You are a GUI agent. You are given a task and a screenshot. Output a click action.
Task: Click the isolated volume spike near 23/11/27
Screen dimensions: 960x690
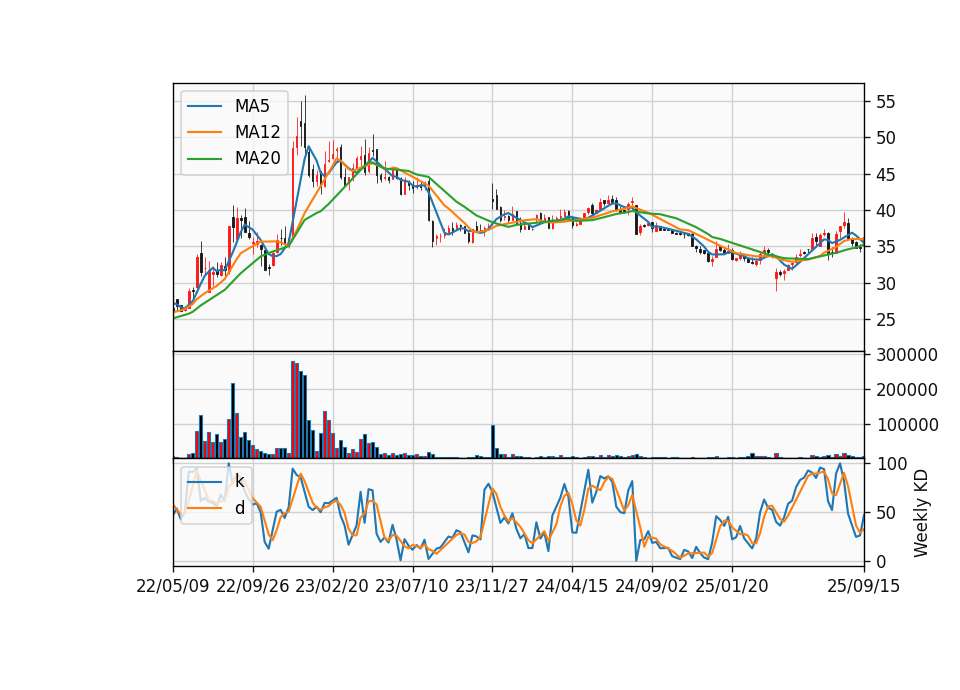pyautogui.click(x=493, y=441)
